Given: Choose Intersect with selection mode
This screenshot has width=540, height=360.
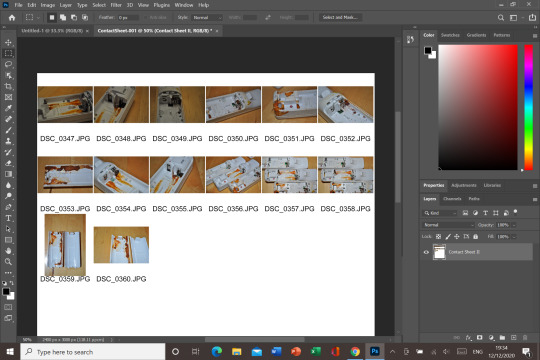Looking at the screenshot, I should pyautogui.click(x=85, y=17).
